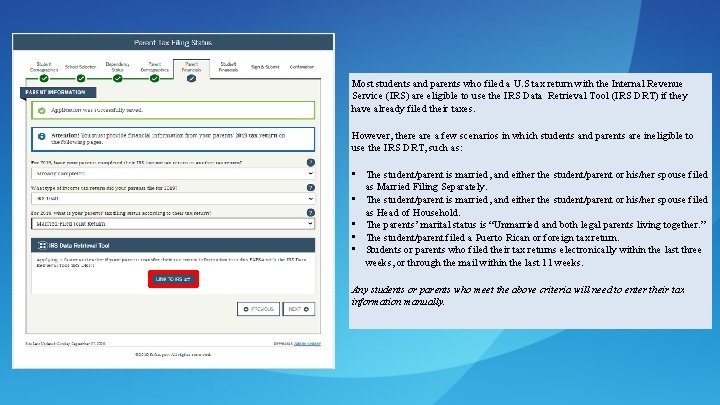720x405 pixels.
Task: Open the Dependency Status step tab
Action: [x=118, y=67]
